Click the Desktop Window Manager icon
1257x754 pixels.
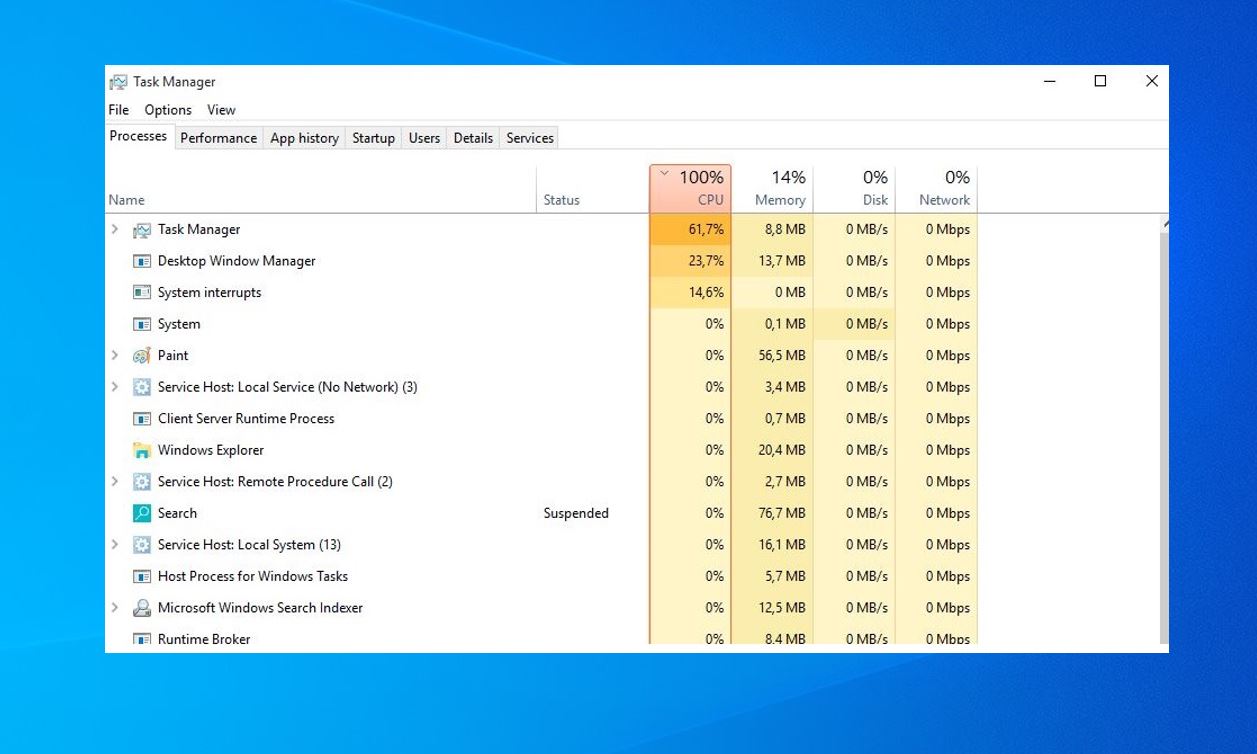point(140,261)
